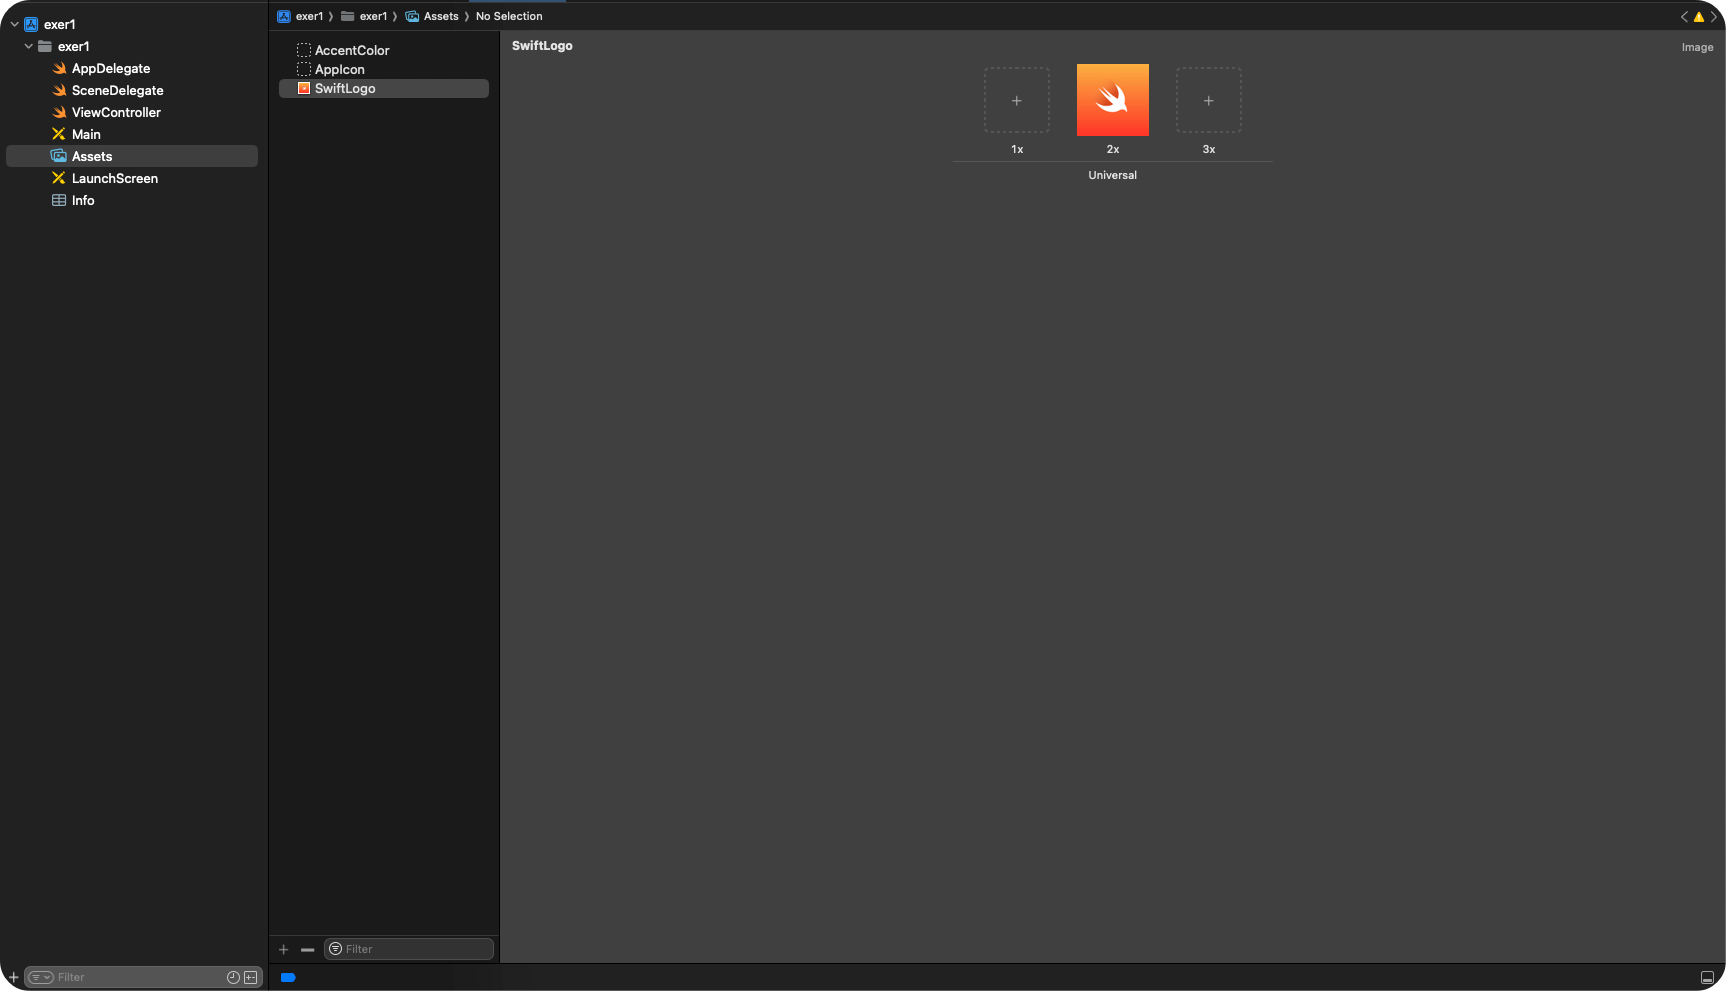This screenshot has width=1726, height=991.
Task: Click the blue breakpoint tag icon
Action: click(288, 977)
